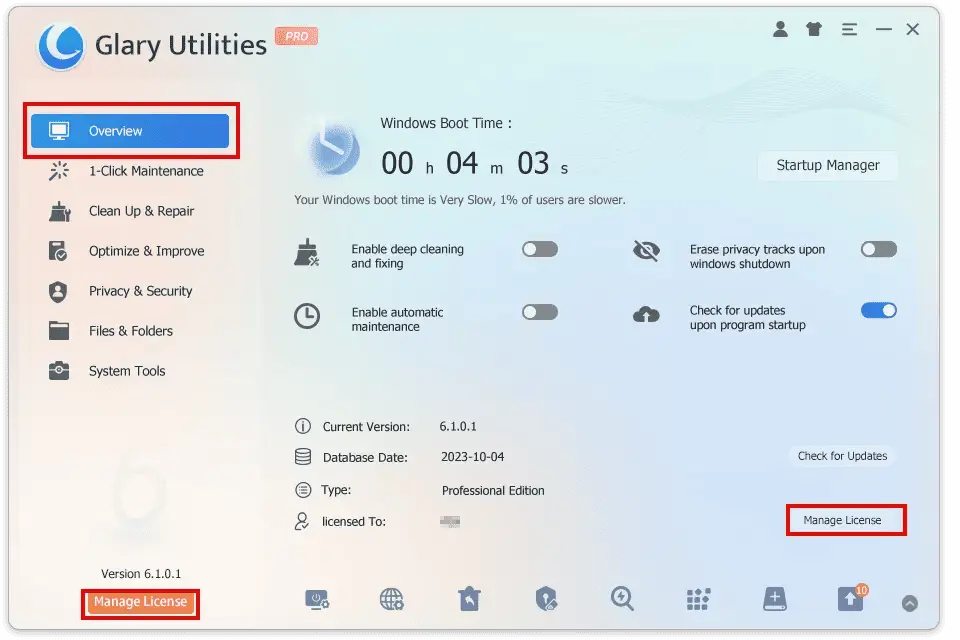Click the Type list icon
The image size is (960, 640).
(302, 490)
